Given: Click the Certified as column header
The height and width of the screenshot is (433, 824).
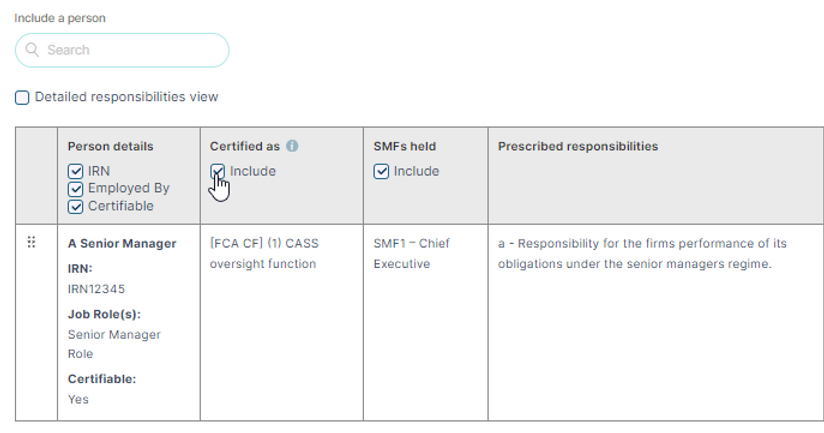Looking at the screenshot, I should (x=245, y=146).
